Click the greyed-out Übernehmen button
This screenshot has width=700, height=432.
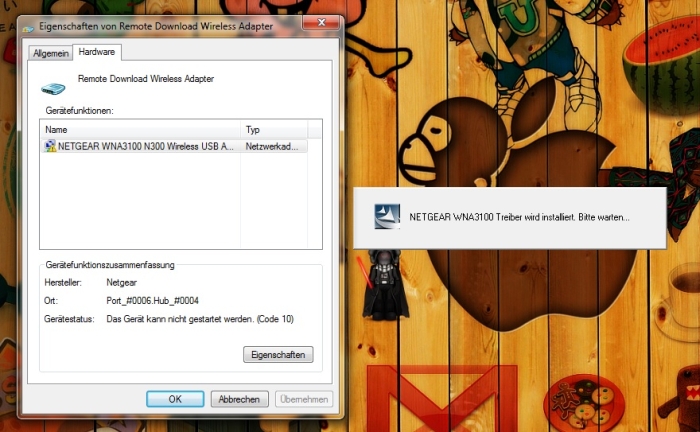[x=304, y=399]
